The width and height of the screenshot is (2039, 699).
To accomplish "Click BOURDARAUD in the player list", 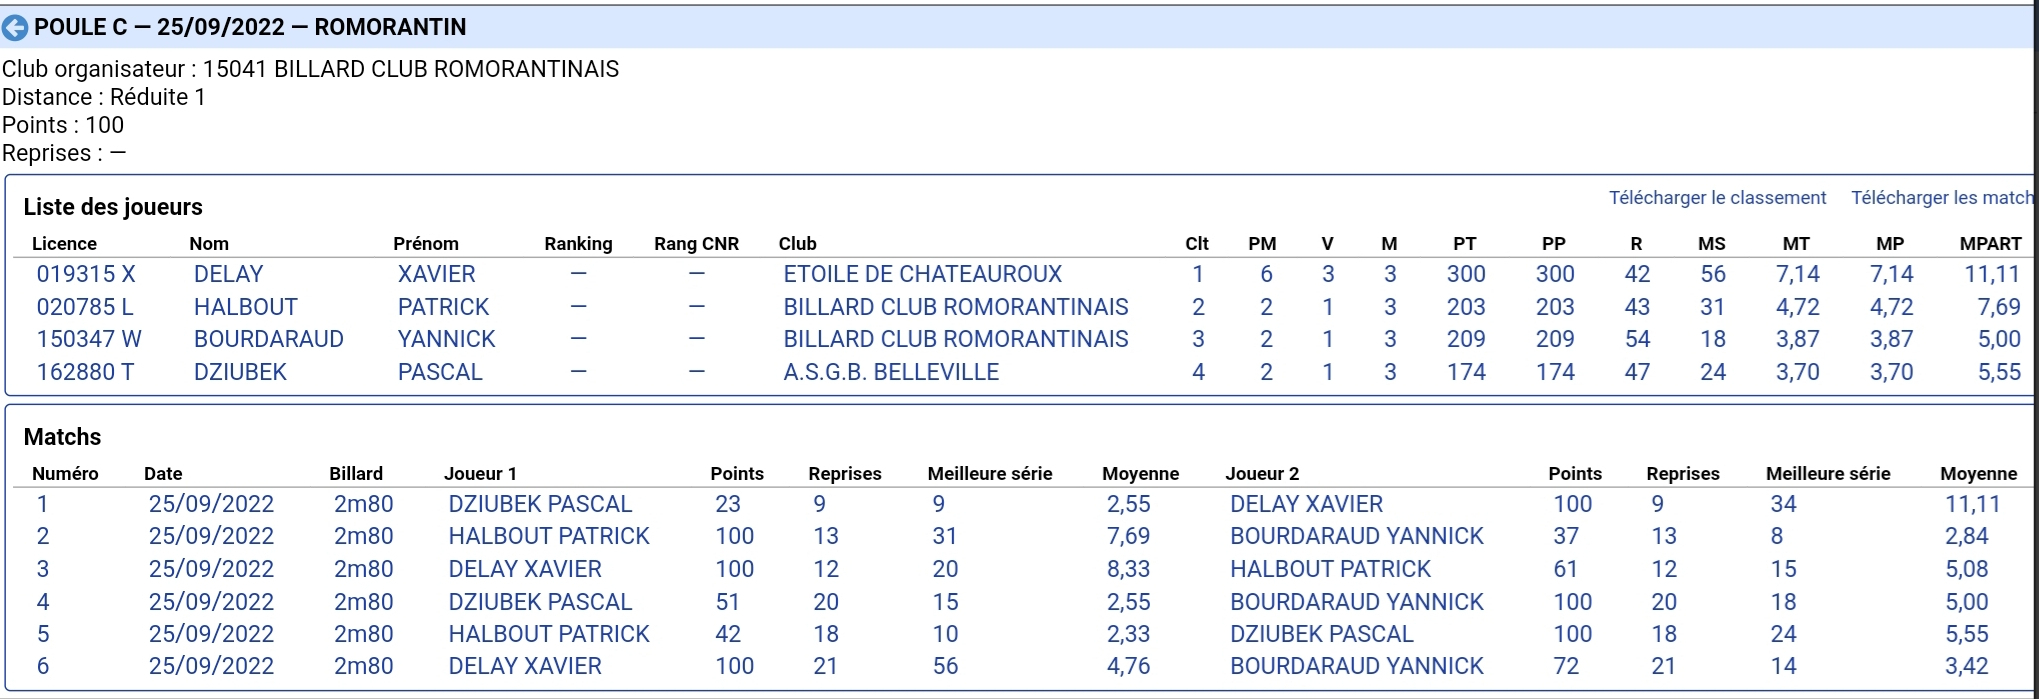I will [268, 339].
